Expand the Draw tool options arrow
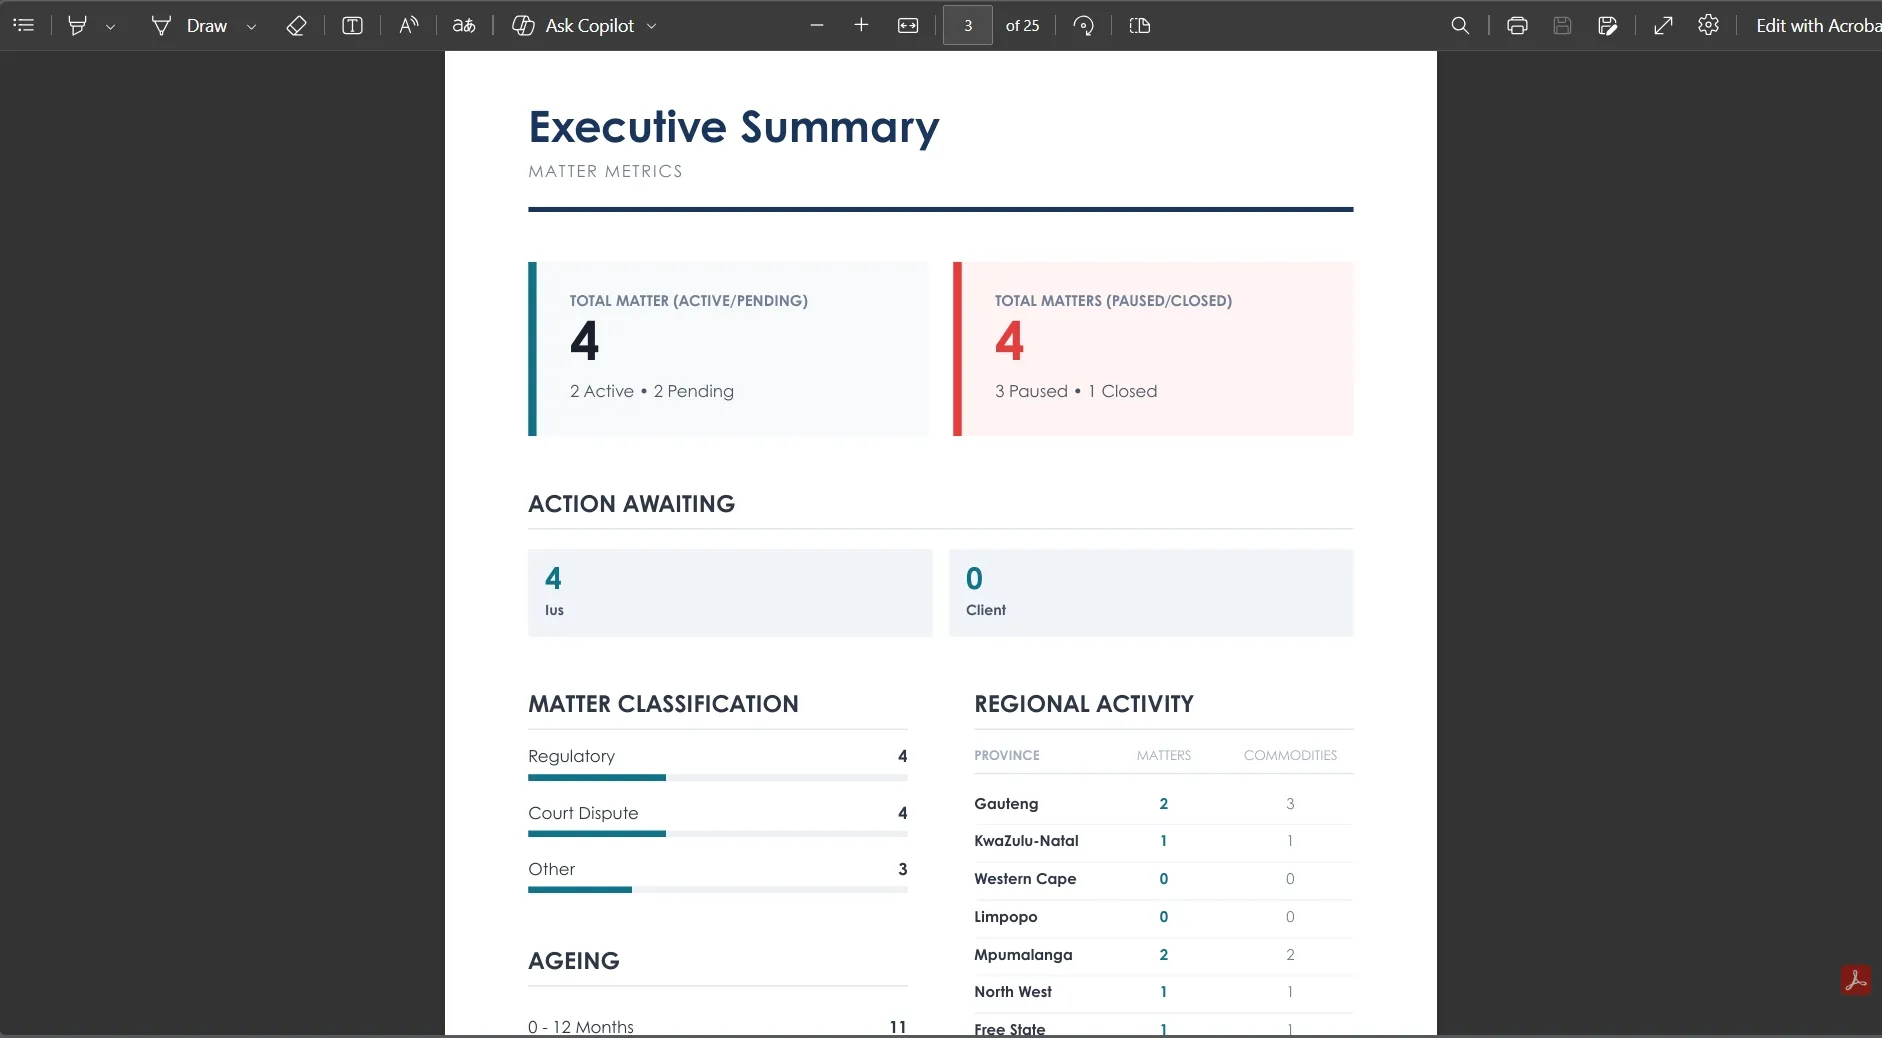 (252, 27)
